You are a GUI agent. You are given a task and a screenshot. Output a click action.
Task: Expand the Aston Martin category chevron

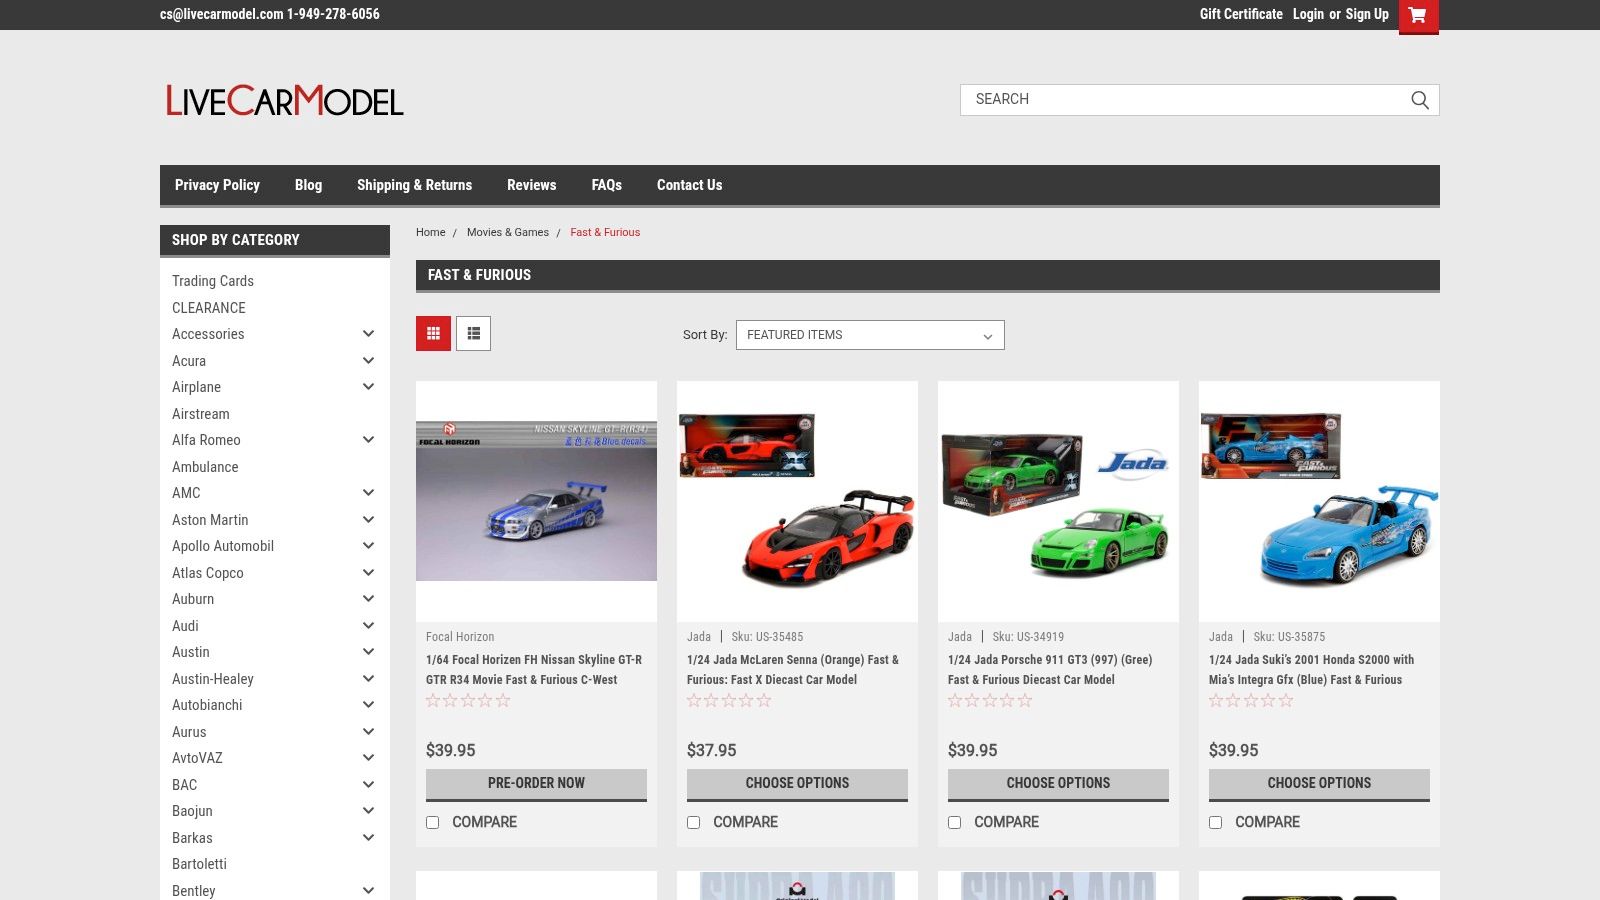click(368, 520)
